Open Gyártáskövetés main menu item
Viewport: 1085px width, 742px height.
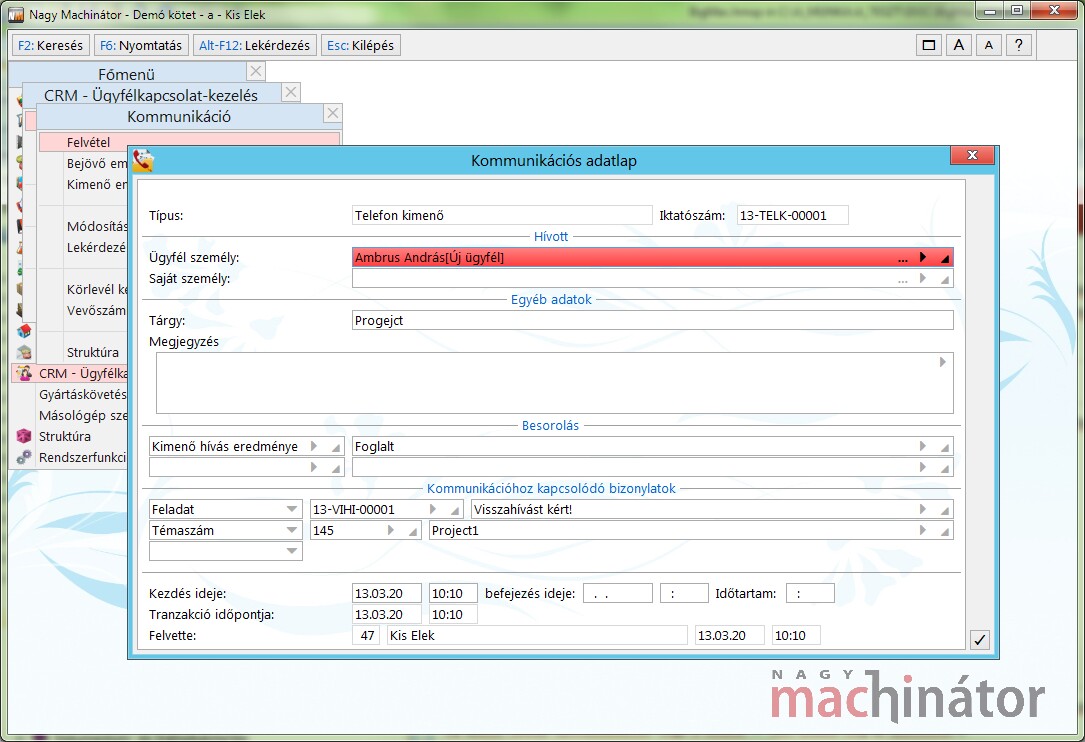[83, 395]
